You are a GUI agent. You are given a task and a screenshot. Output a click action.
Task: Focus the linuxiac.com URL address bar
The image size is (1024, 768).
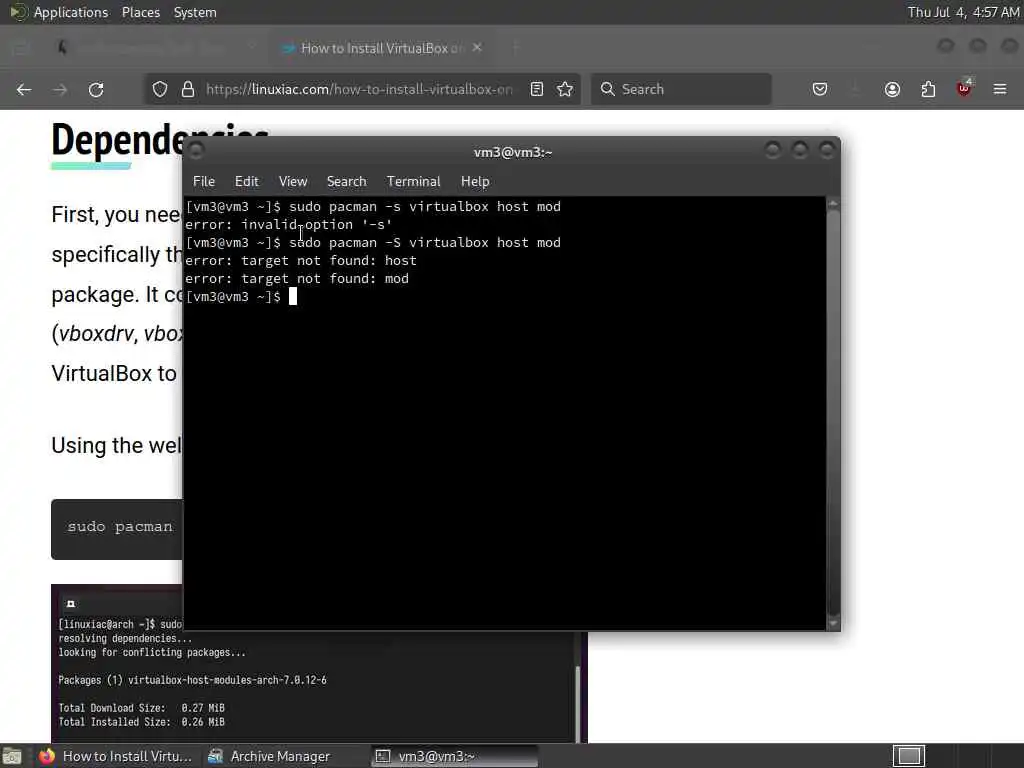click(359, 89)
